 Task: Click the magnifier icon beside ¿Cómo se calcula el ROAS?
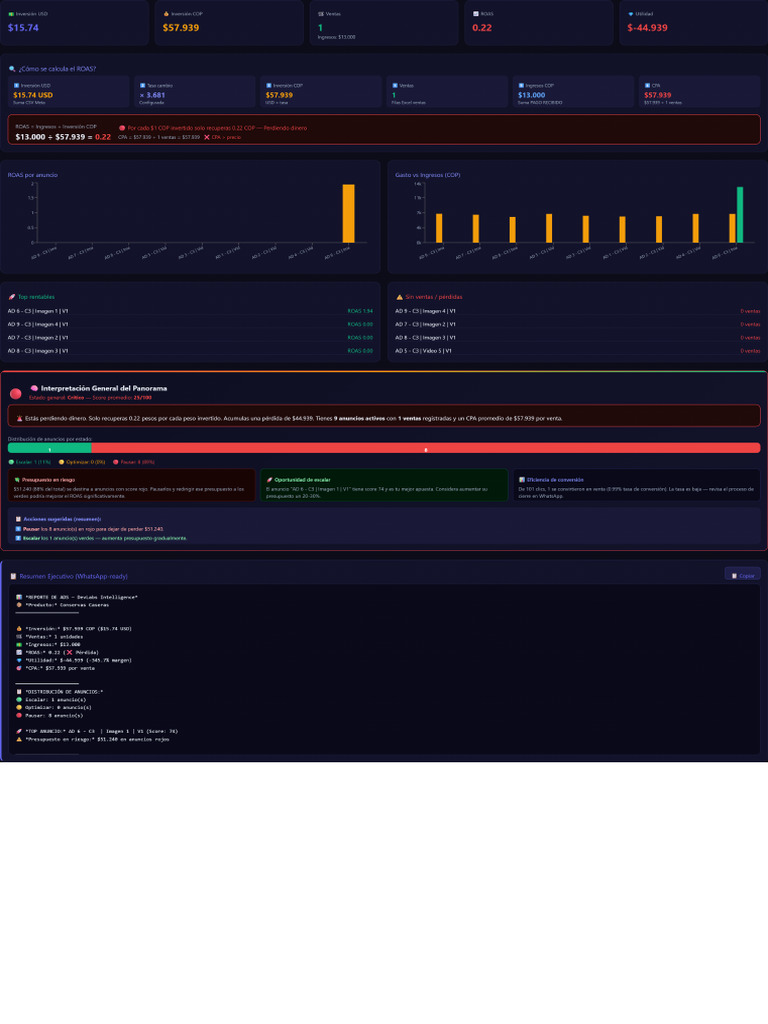(12, 69)
